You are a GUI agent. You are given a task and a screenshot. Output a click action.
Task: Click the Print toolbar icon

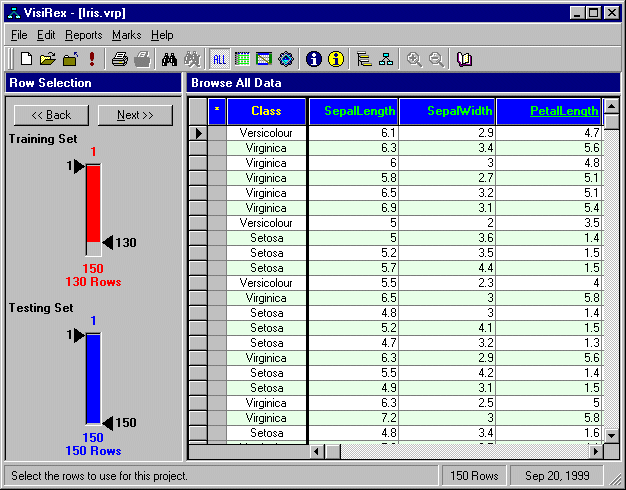119,59
